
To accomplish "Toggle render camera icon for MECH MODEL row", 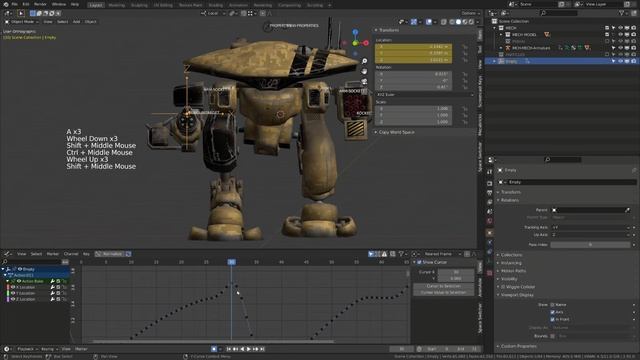I will [633, 35].
